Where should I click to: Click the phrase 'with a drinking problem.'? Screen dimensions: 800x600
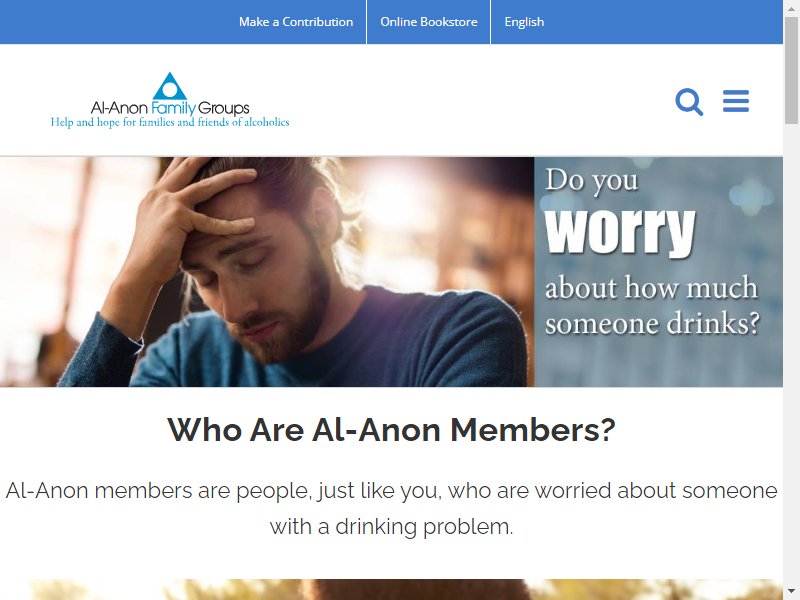(391, 527)
